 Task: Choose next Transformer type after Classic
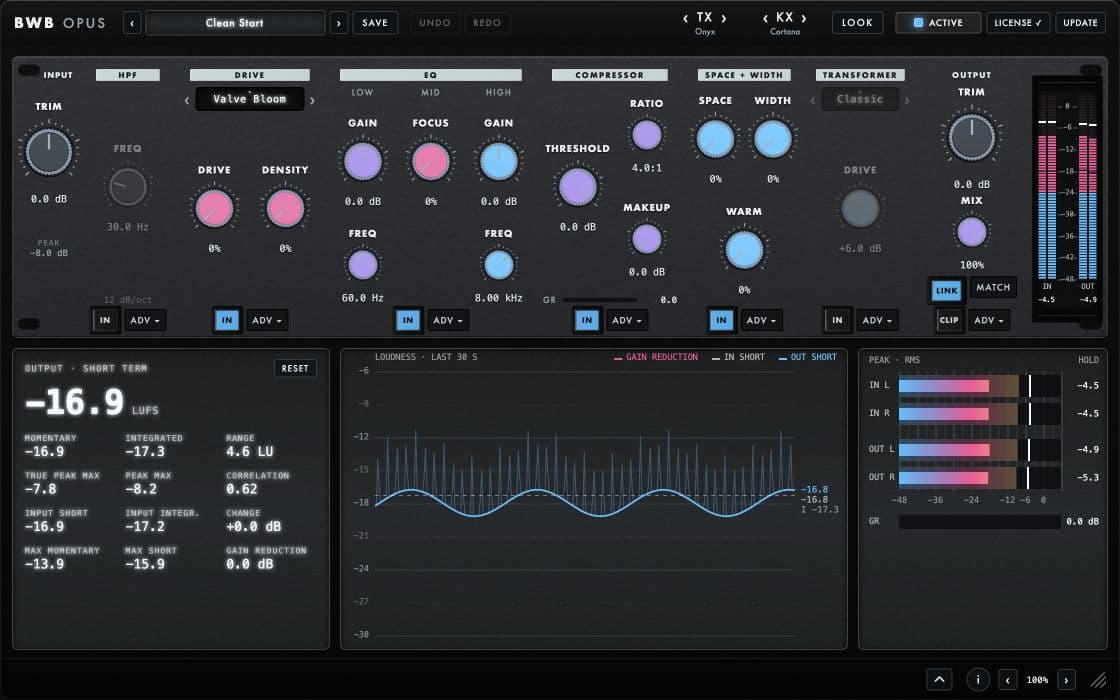[x=907, y=101]
